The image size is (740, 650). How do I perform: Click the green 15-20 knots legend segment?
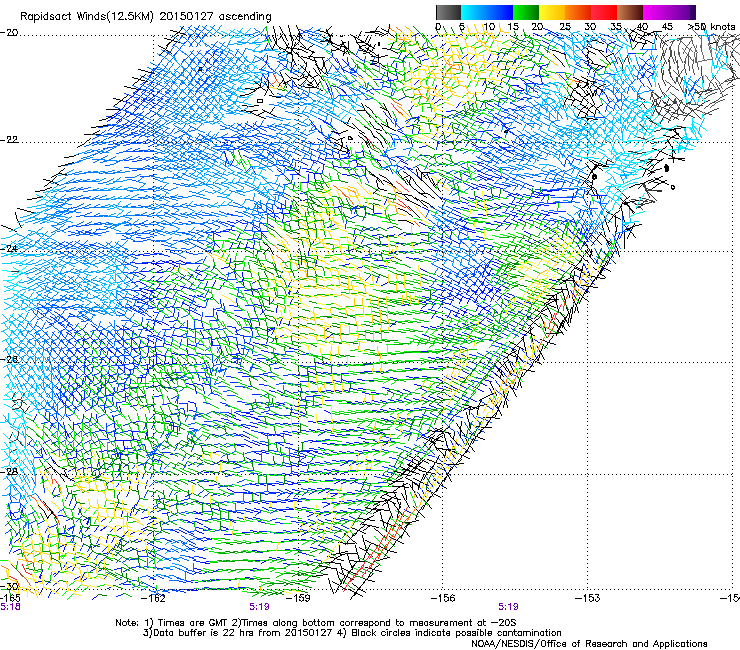pyautogui.click(x=526, y=12)
